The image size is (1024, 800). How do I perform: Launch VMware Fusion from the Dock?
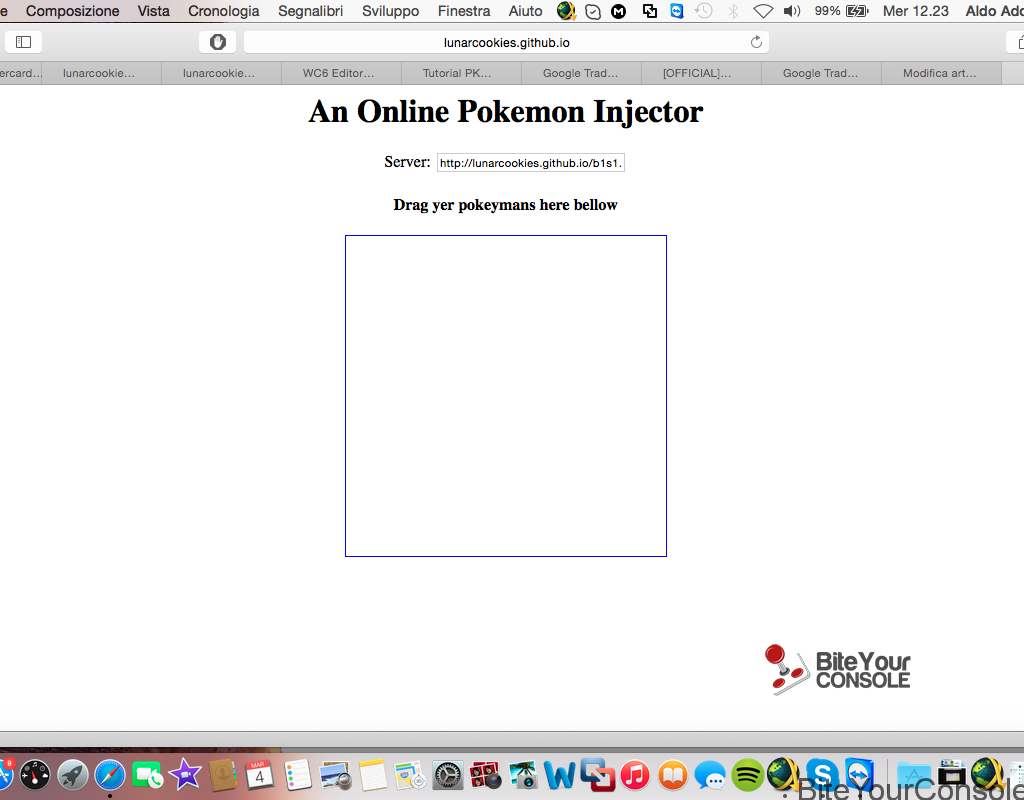tap(598, 775)
